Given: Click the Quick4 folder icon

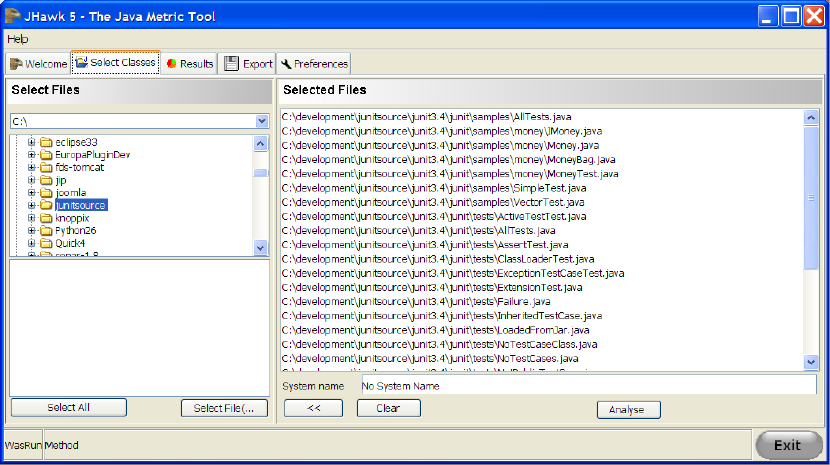Looking at the screenshot, I should click(x=47, y=243).
